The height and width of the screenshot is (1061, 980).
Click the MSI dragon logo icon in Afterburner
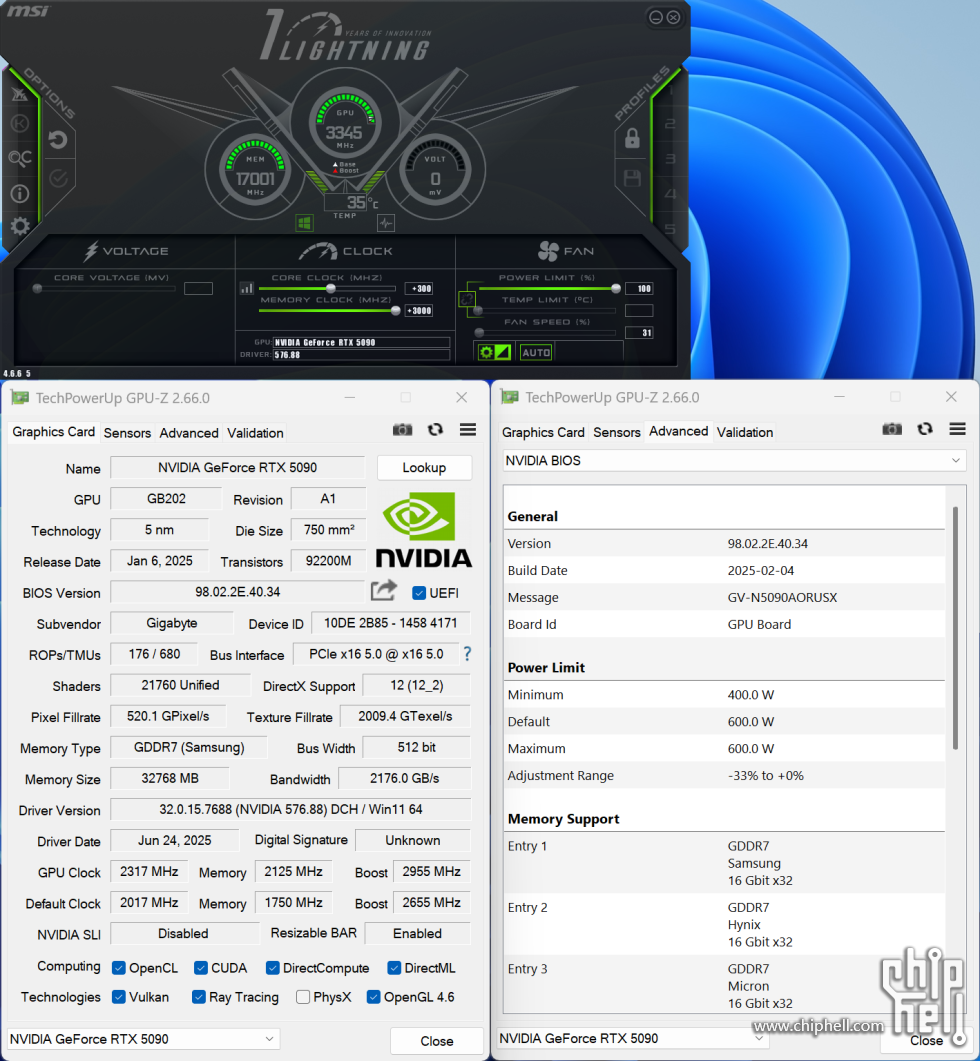19,95
